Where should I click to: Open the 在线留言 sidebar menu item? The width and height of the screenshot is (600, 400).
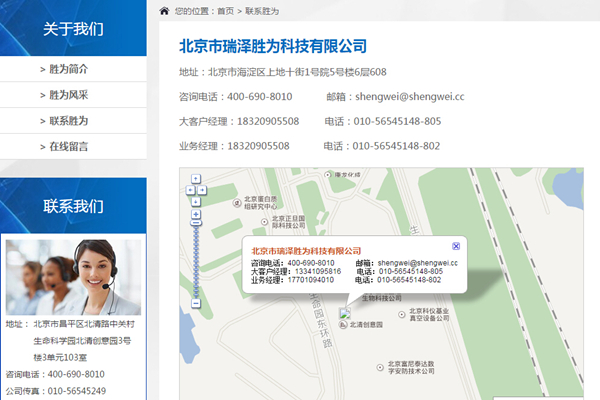pos(73,147)
